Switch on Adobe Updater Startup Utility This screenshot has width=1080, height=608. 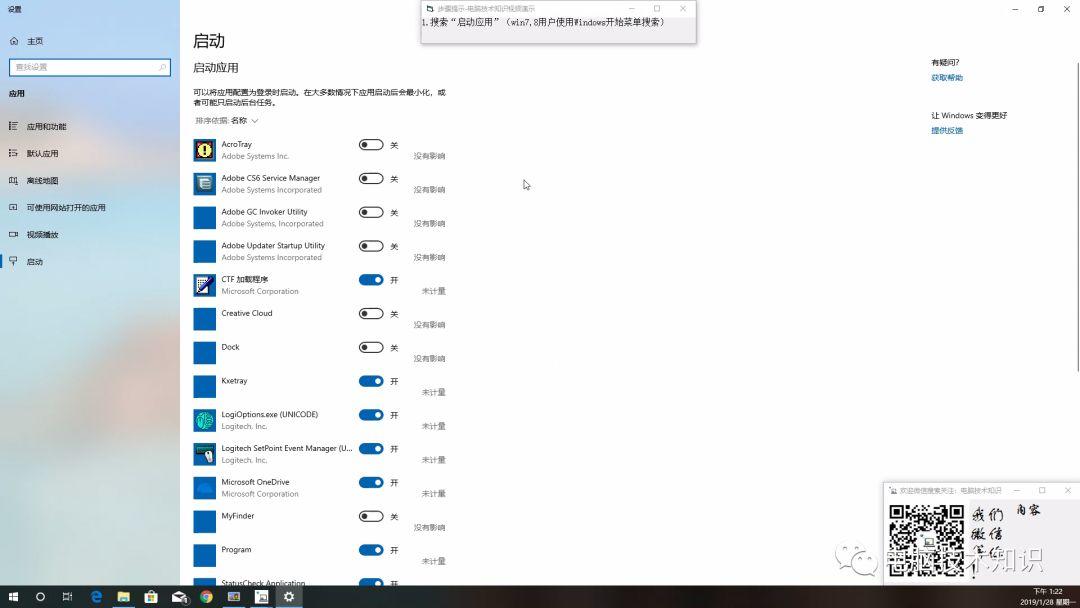click(x=371, y=246)
